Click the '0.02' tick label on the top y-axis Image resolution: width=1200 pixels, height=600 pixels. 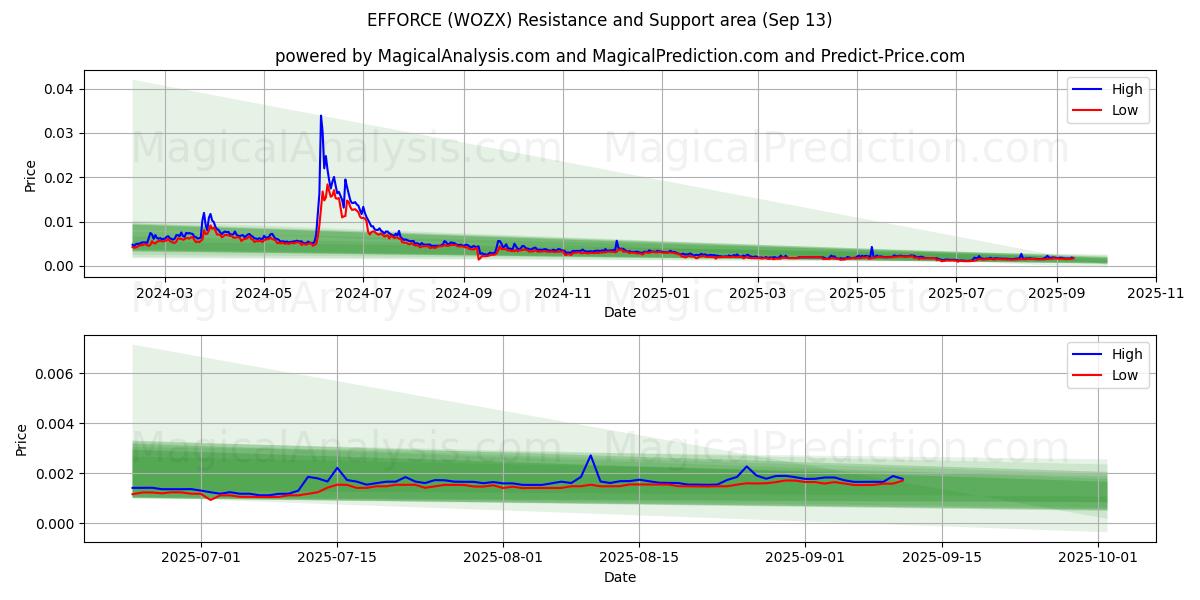tap(60, 178)
